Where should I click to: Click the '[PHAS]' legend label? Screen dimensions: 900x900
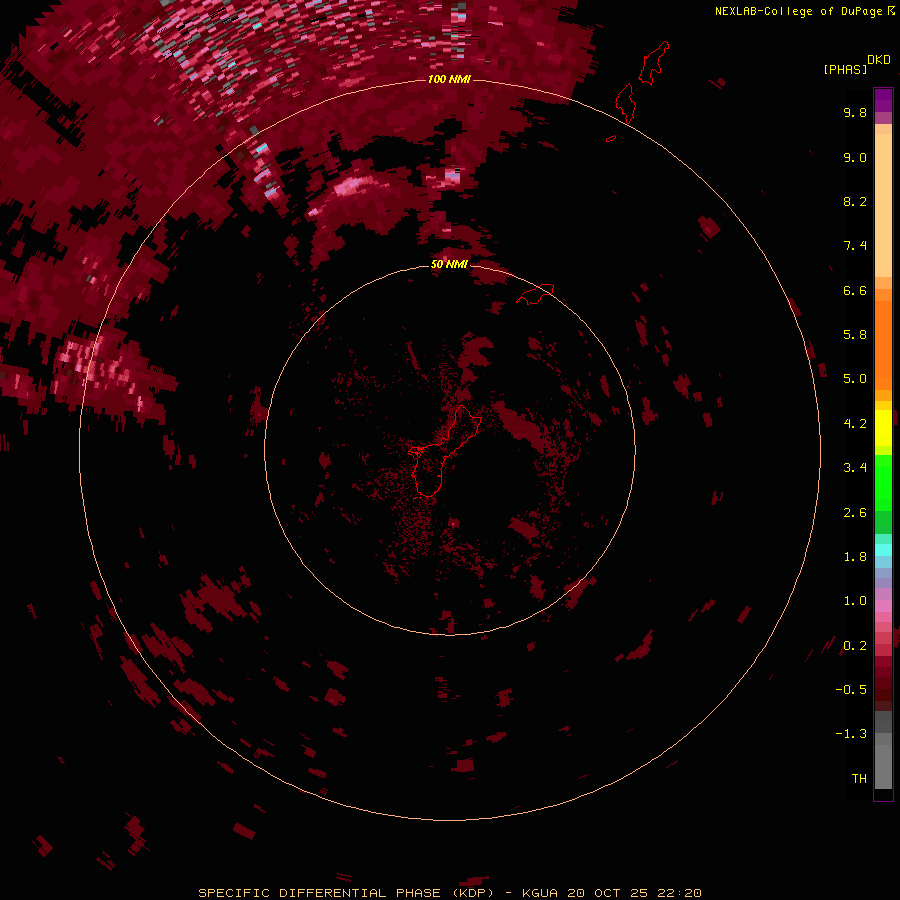coord(845,70)
